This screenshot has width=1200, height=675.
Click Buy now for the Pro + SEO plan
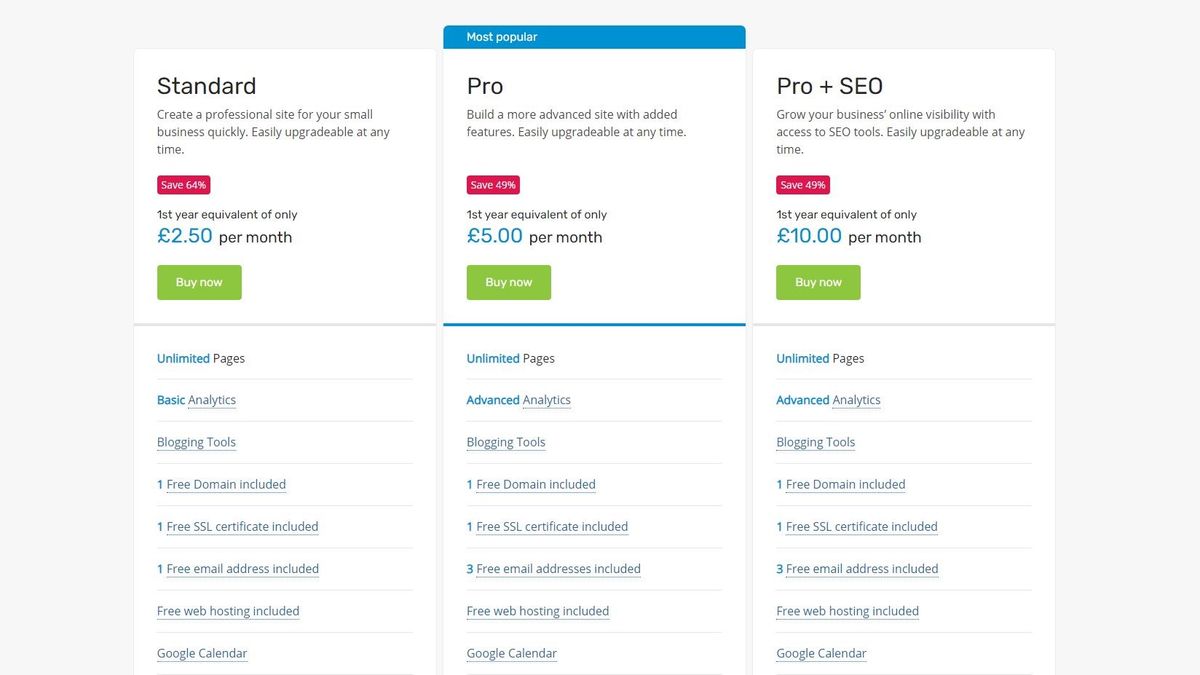pyautogui.click(x=818, y=282)
